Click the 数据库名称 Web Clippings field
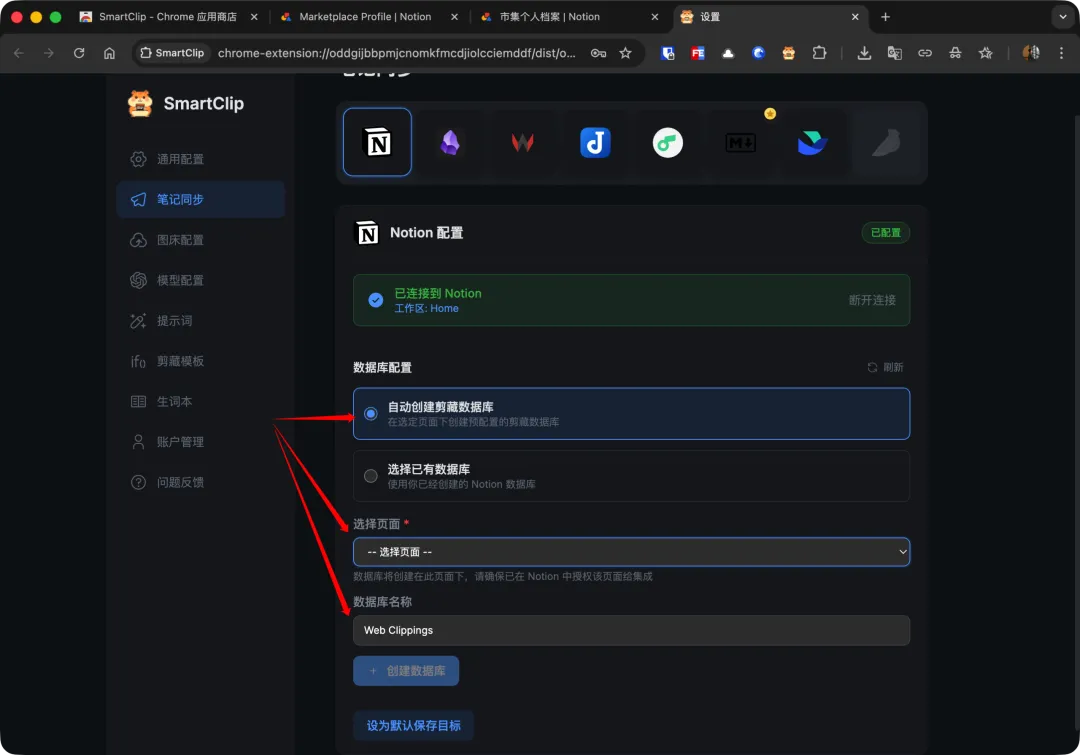 (632, 630)
